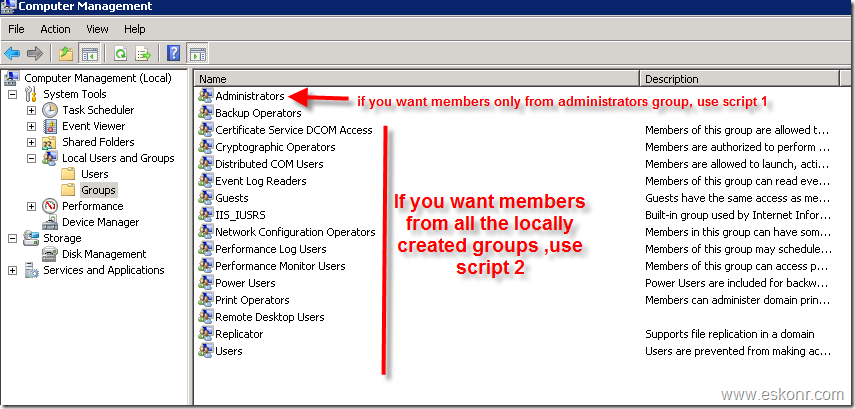Click description 'Supports file replication in a domain'
The image size is (855, 409).
(730, 334)
